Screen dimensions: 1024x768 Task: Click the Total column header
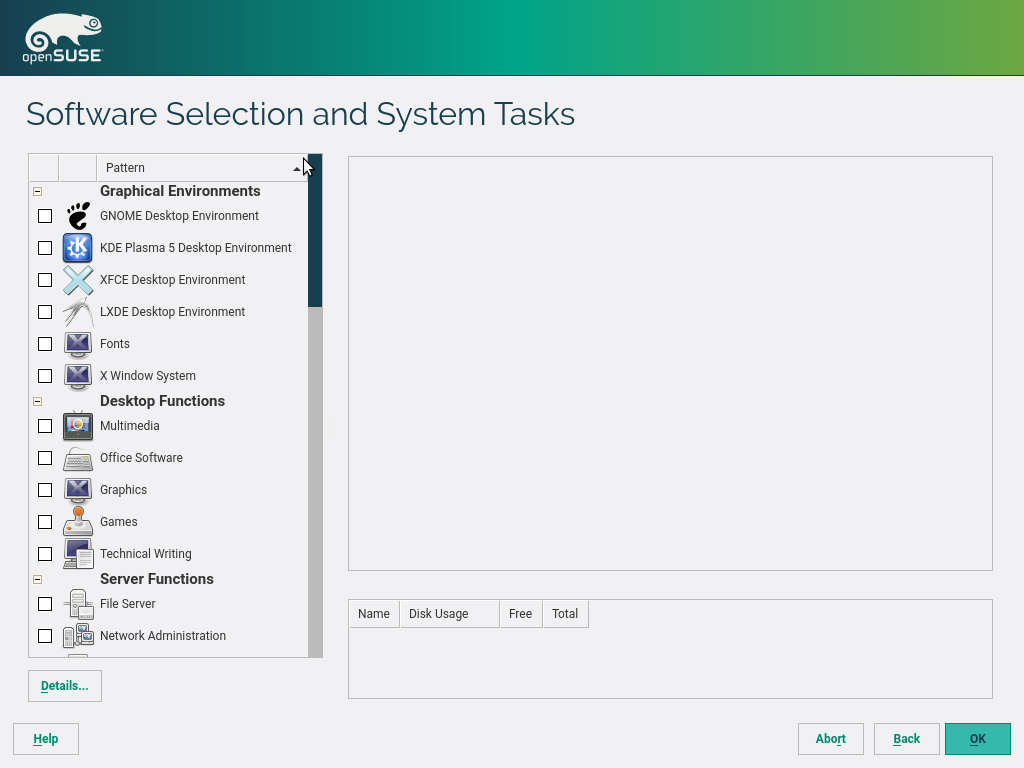565,614
